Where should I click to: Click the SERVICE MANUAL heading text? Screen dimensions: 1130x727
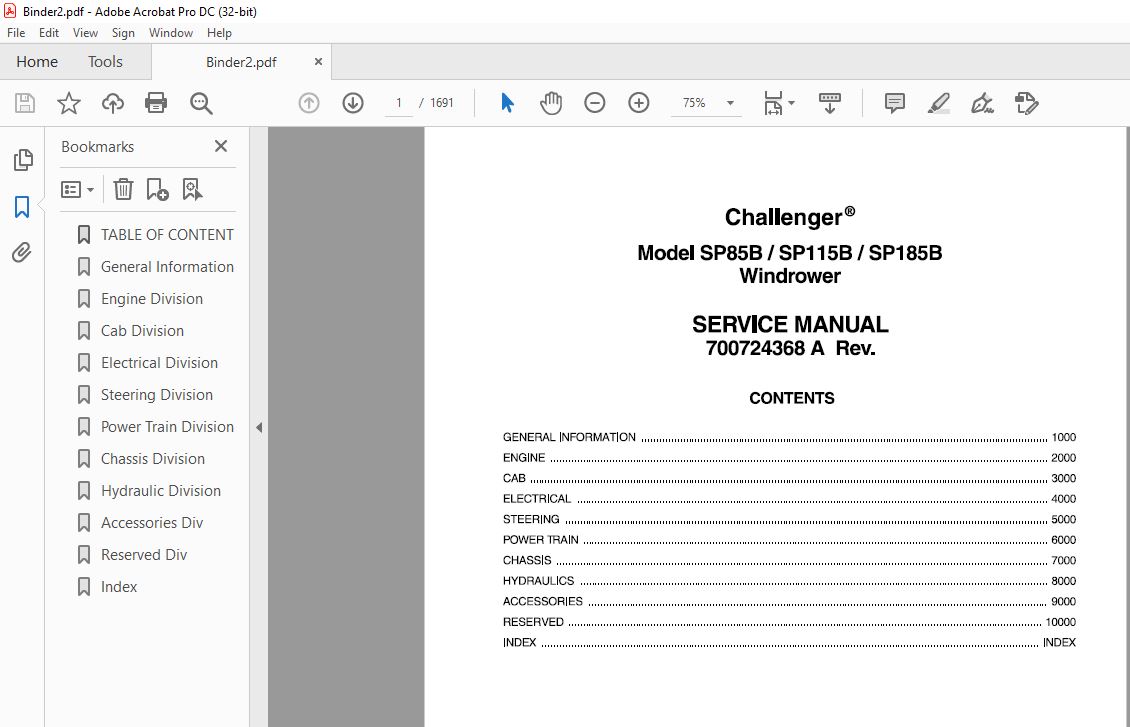coord(791,324)
